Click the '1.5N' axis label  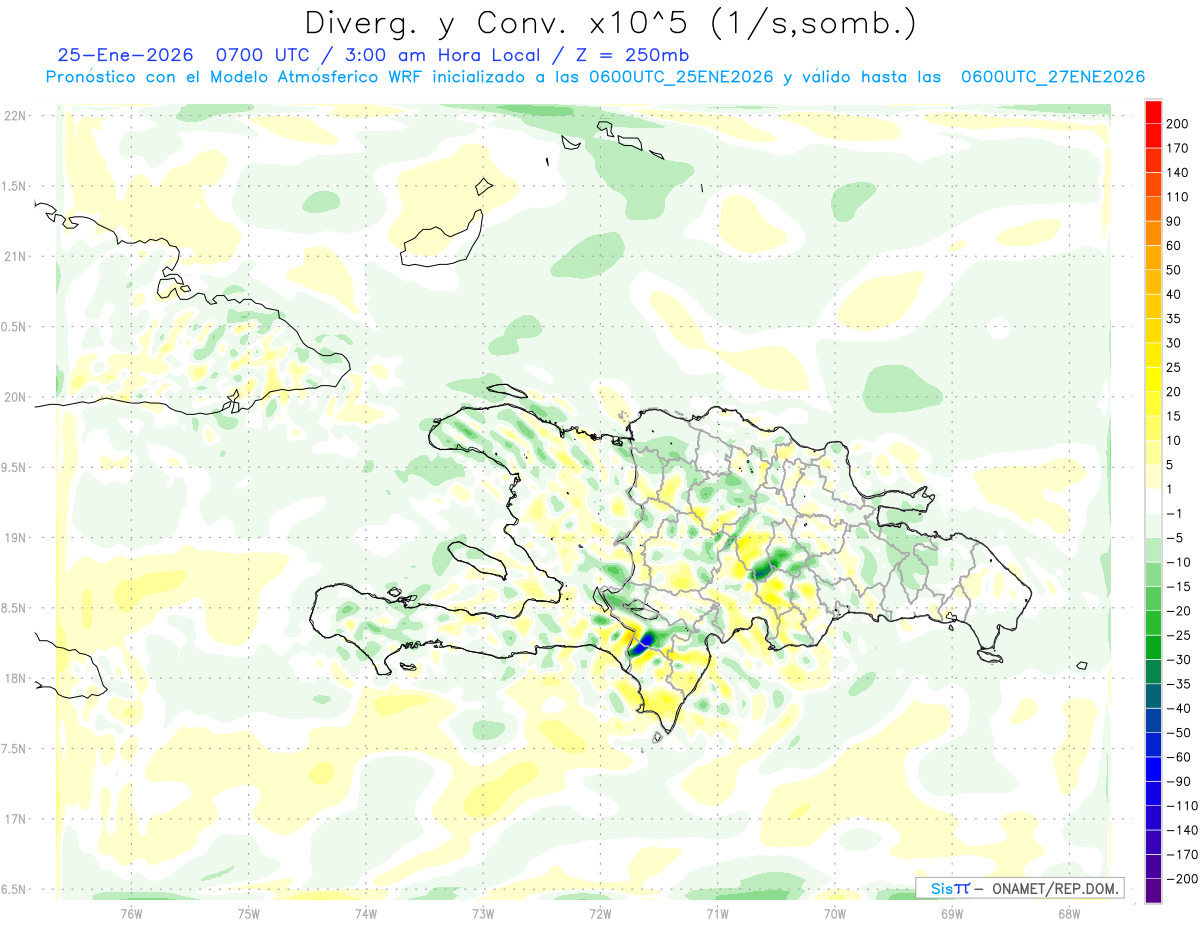pyautogui.click(x=14, y=186)
